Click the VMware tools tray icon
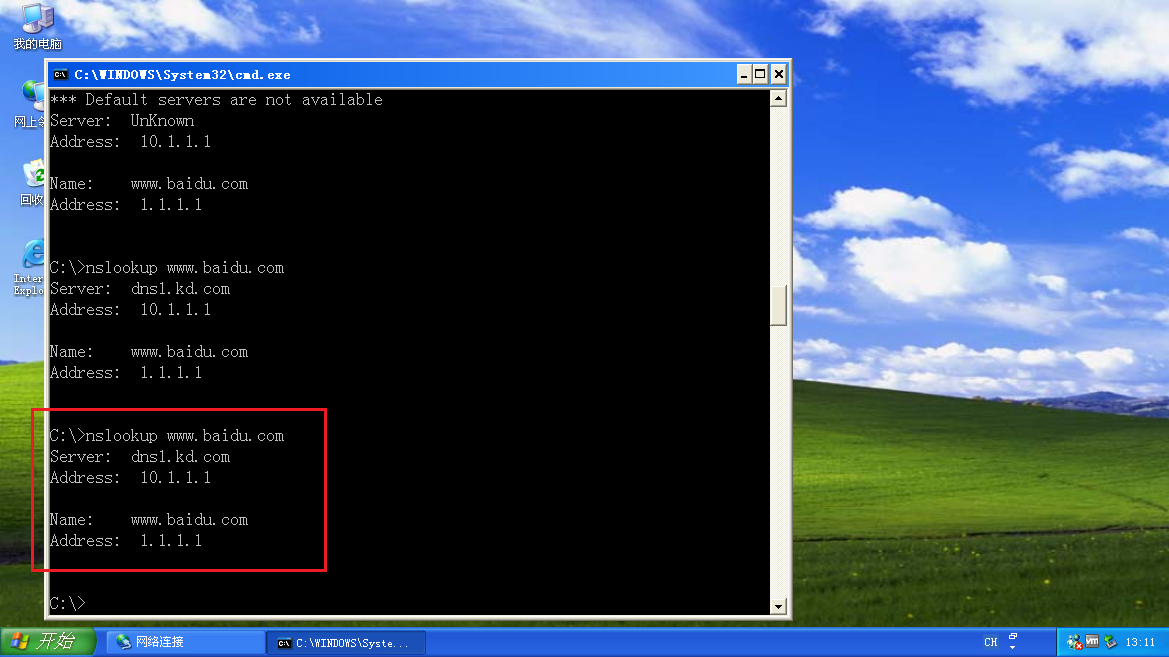 tap(1092, 641)
